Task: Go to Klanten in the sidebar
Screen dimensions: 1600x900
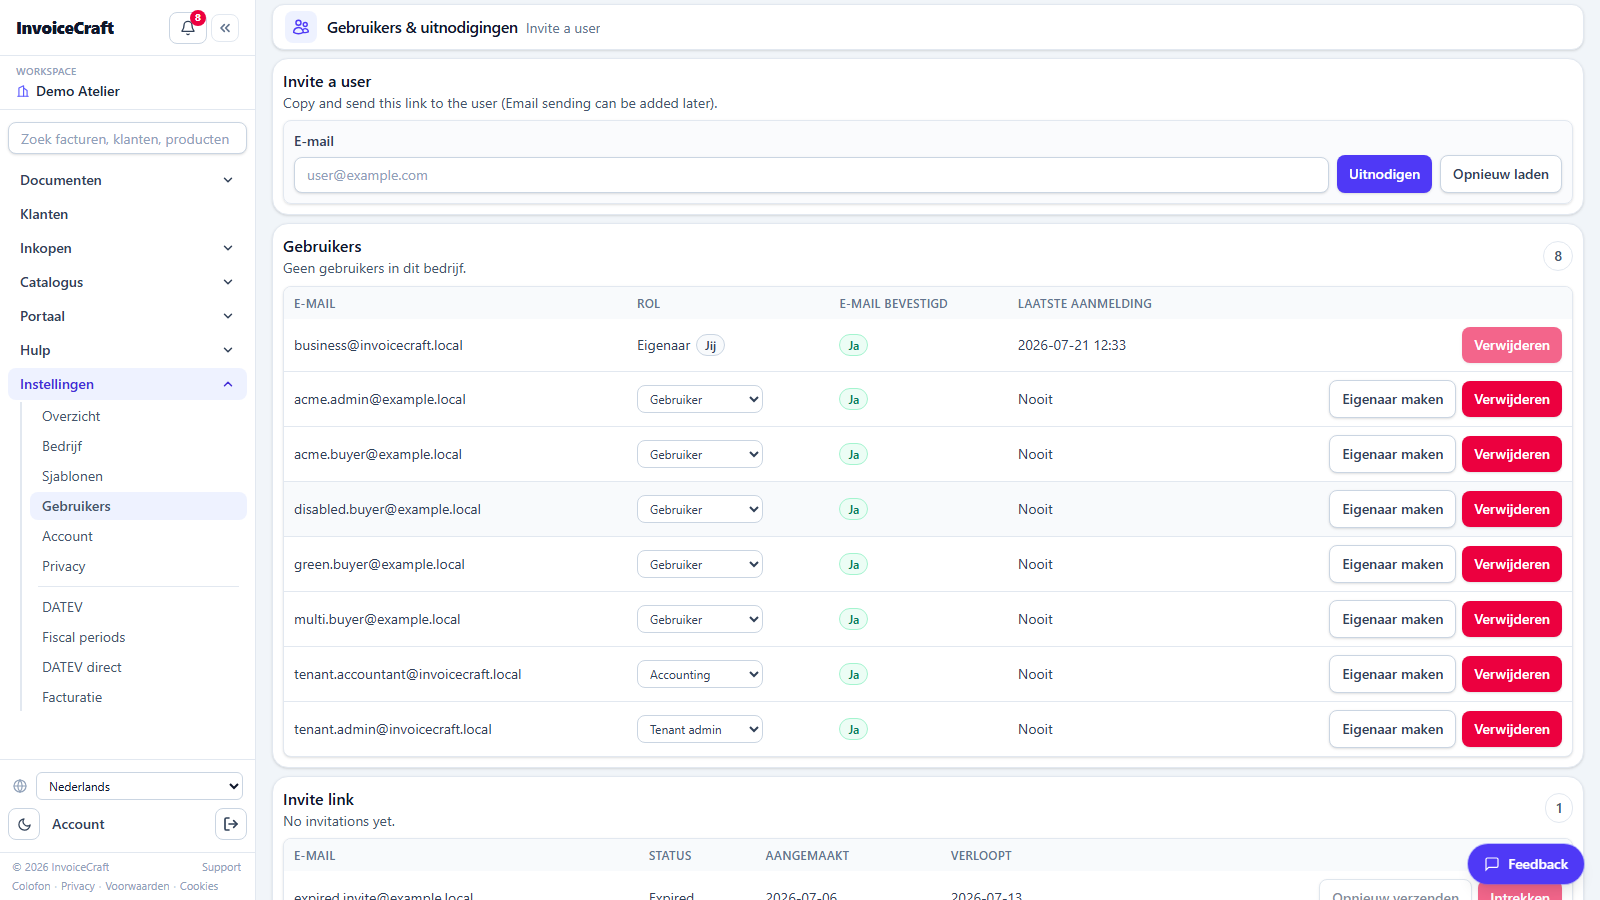Action: [x=127, y=214]
